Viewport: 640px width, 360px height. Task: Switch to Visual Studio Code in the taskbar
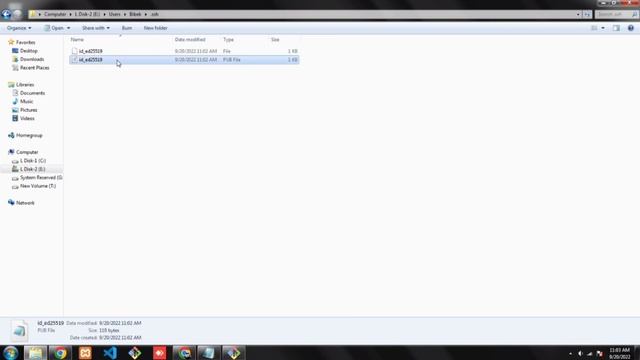[x=110, y=353]
